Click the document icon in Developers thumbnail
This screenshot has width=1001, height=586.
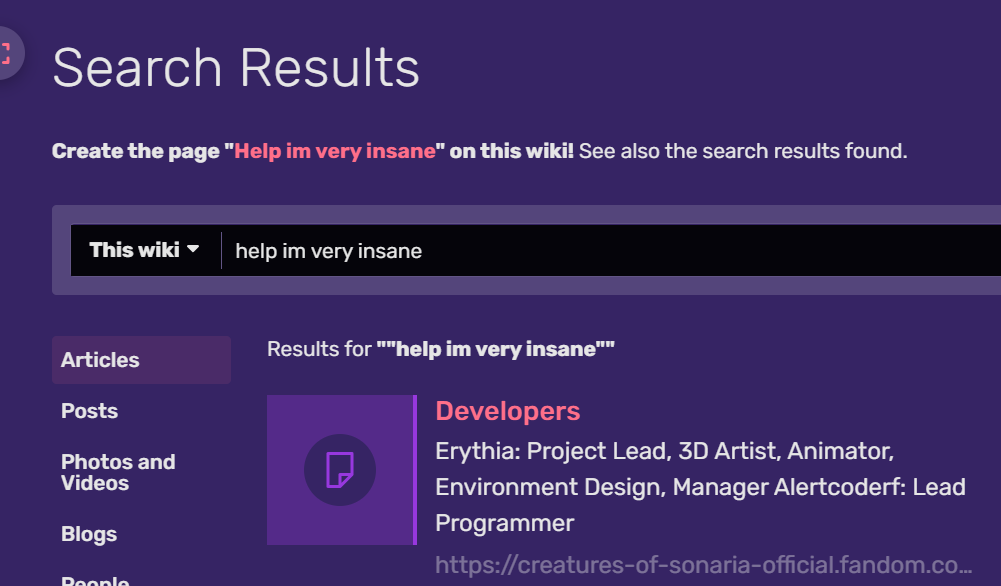coord(340,469)
